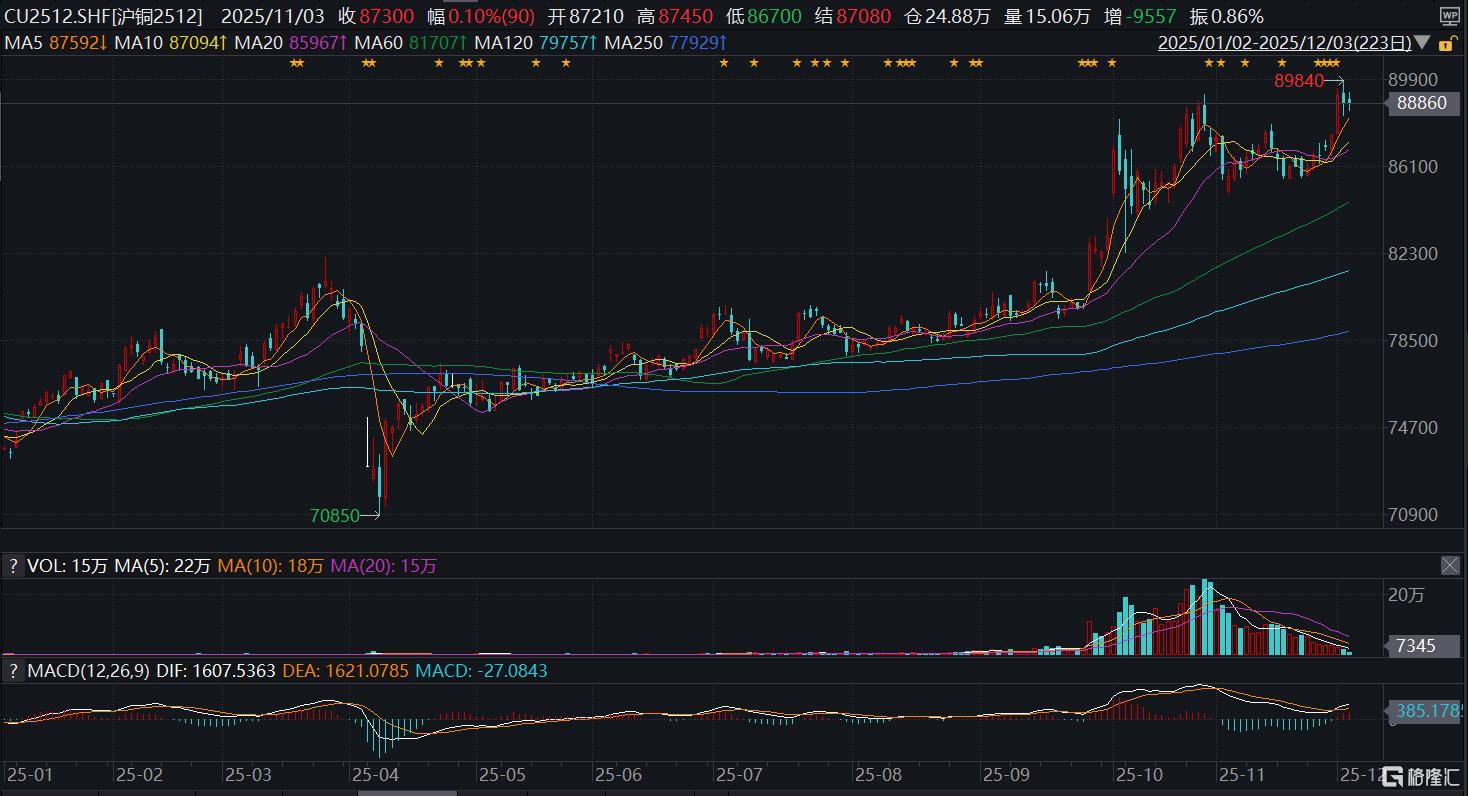Open help for the VOL indicator

[x=14, y=566]
